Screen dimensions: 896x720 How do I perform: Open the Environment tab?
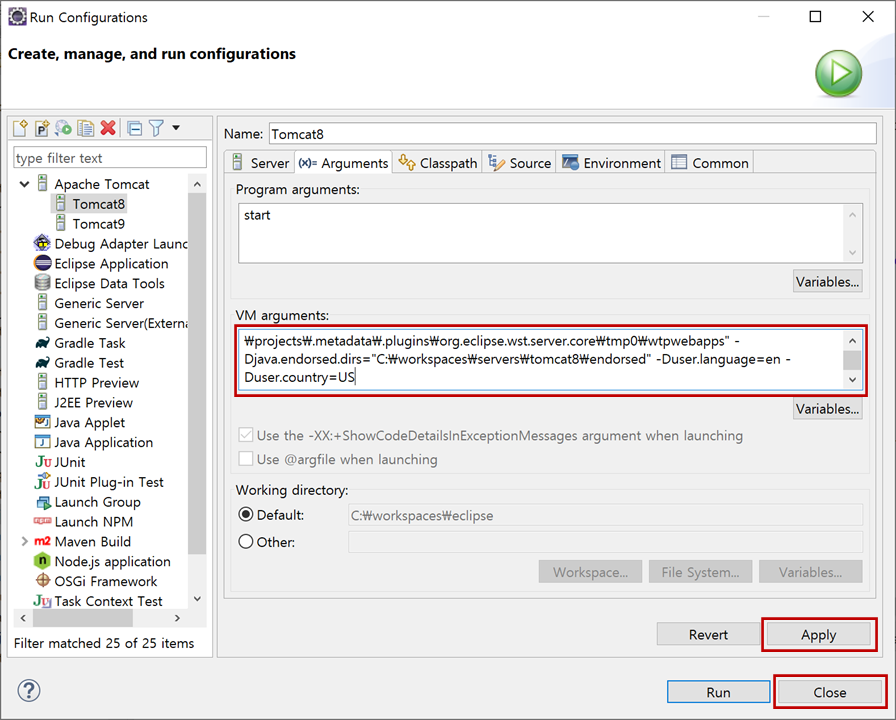611,163
